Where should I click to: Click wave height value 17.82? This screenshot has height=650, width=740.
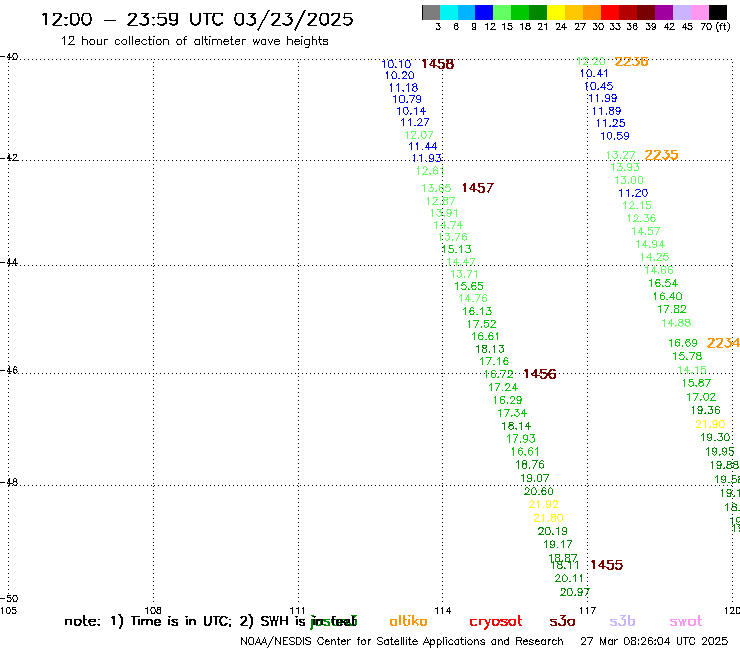click(672, 309)
